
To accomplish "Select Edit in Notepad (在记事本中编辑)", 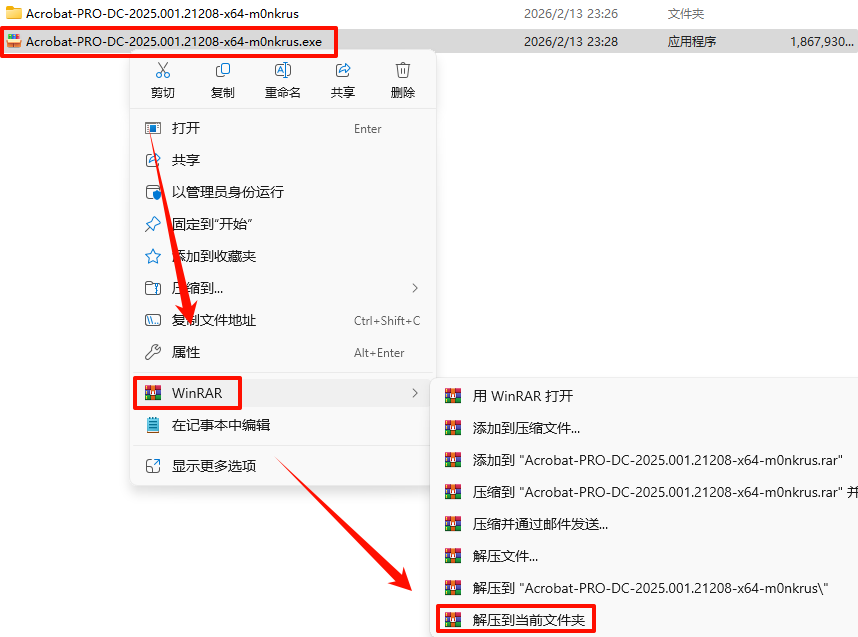I will pyautogui.click(x=283, y=425).
